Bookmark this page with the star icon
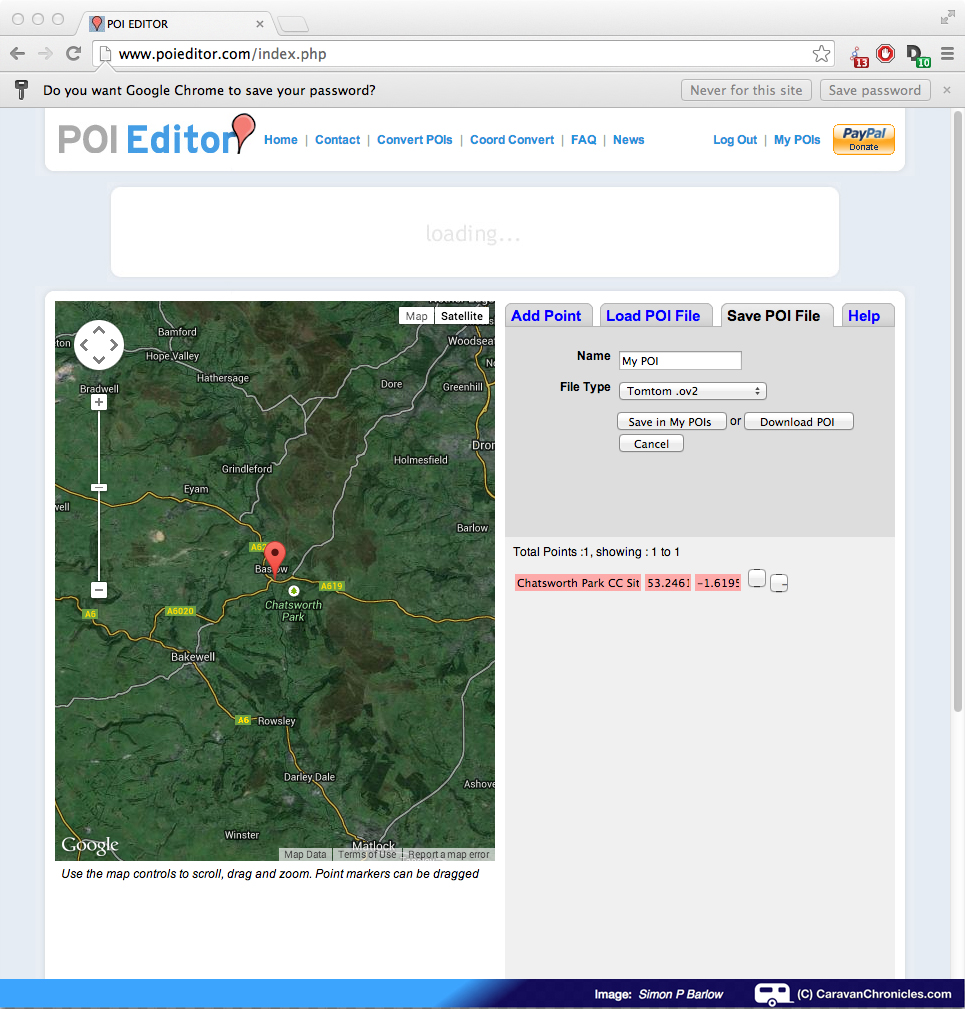Image resolution: width=965 pixels, height=1009 pixels. (x=821, y=54)
